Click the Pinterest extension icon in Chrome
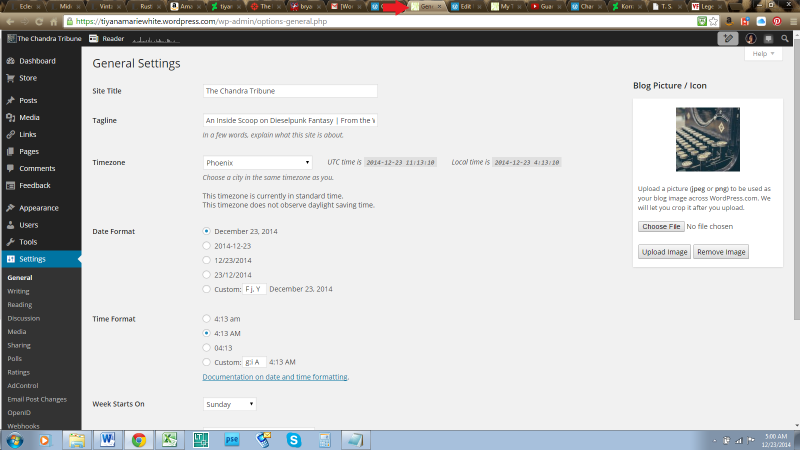 tap(776, 20)
